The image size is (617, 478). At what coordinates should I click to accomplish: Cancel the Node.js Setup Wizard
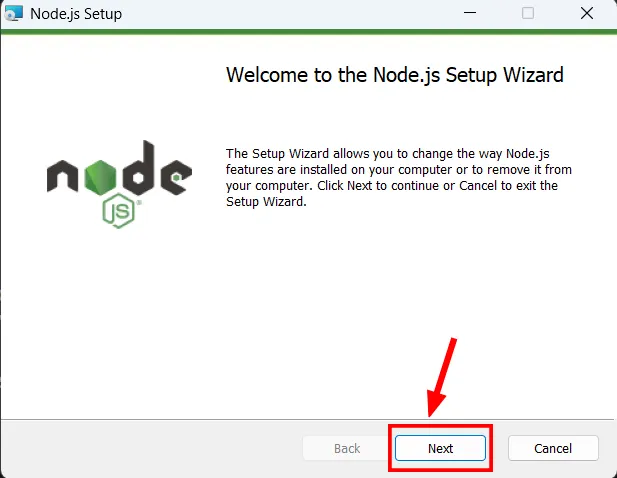click(x=553, y=448)
